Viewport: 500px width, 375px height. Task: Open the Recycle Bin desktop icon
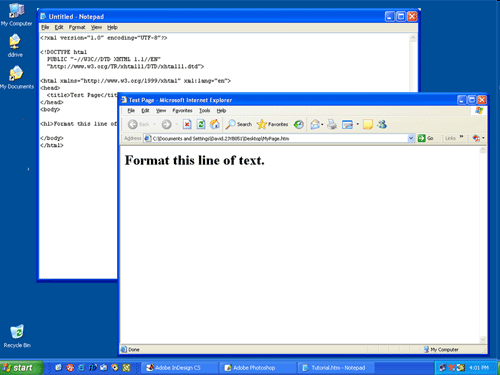tap(17, 336)
